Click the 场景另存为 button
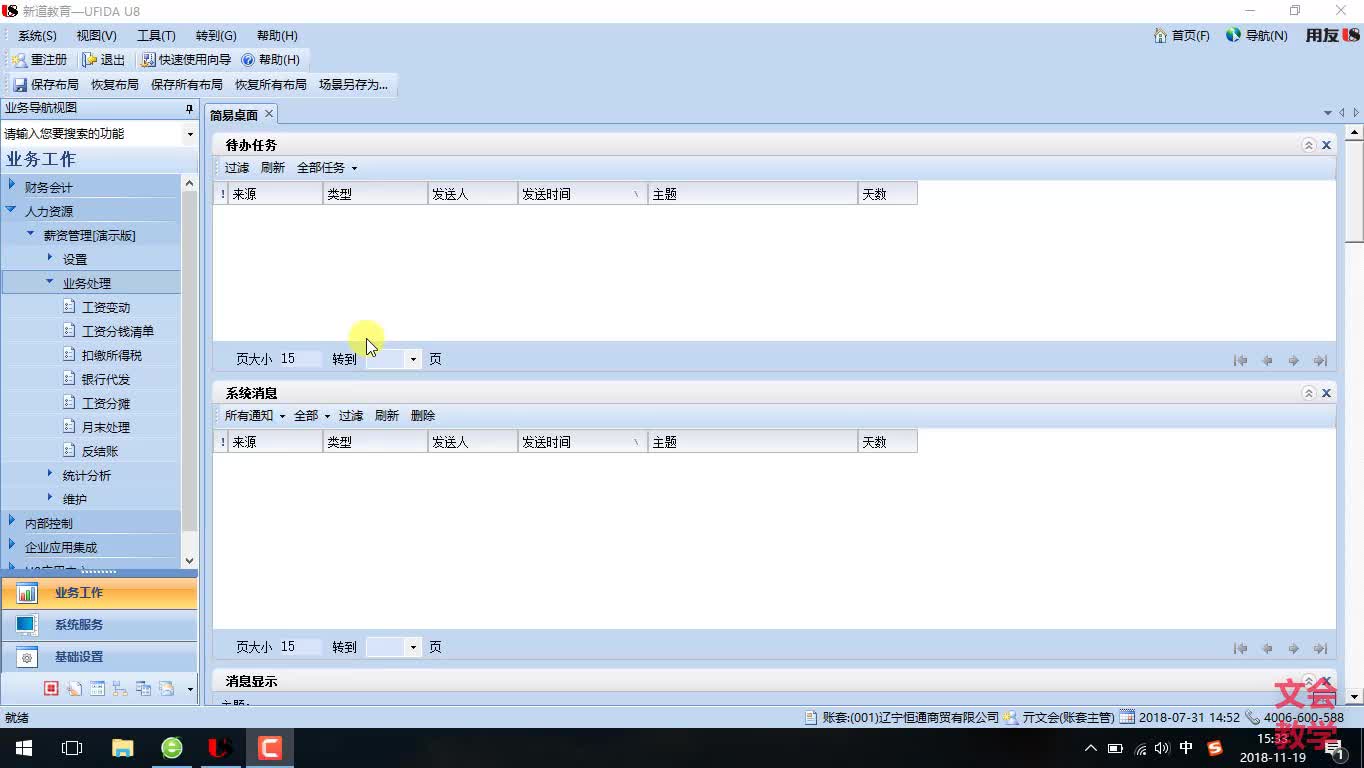1364x768 pixels. point(348,84)
